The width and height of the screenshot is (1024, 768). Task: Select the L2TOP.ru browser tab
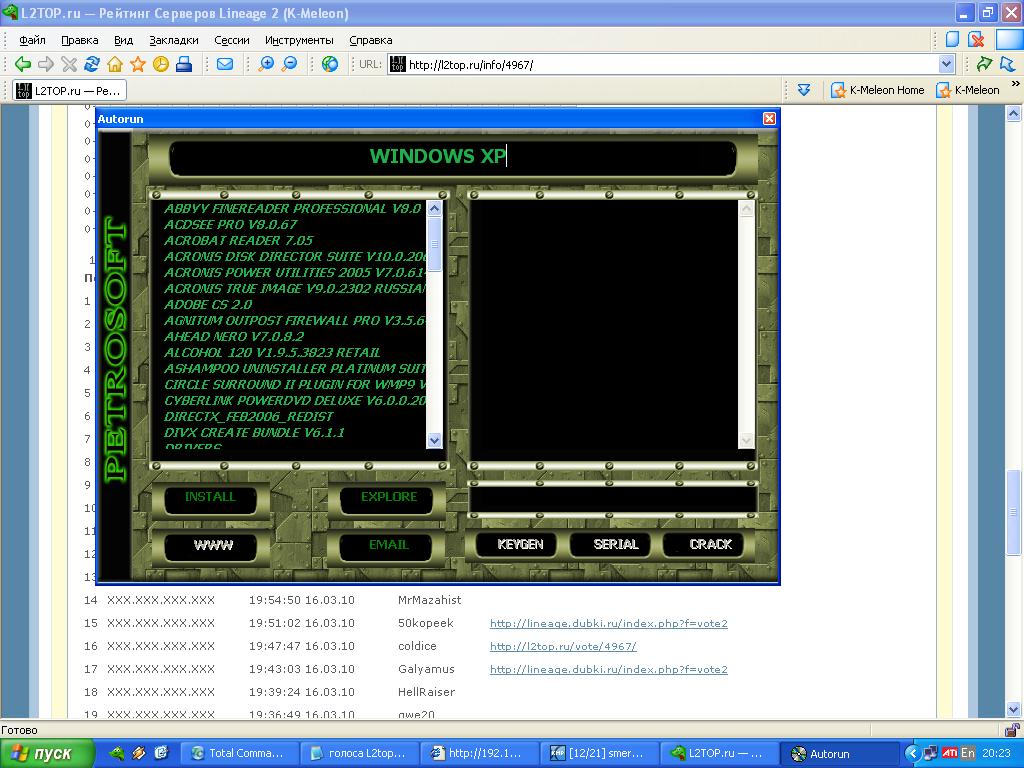pyautogui.click(x=69, y=91)
